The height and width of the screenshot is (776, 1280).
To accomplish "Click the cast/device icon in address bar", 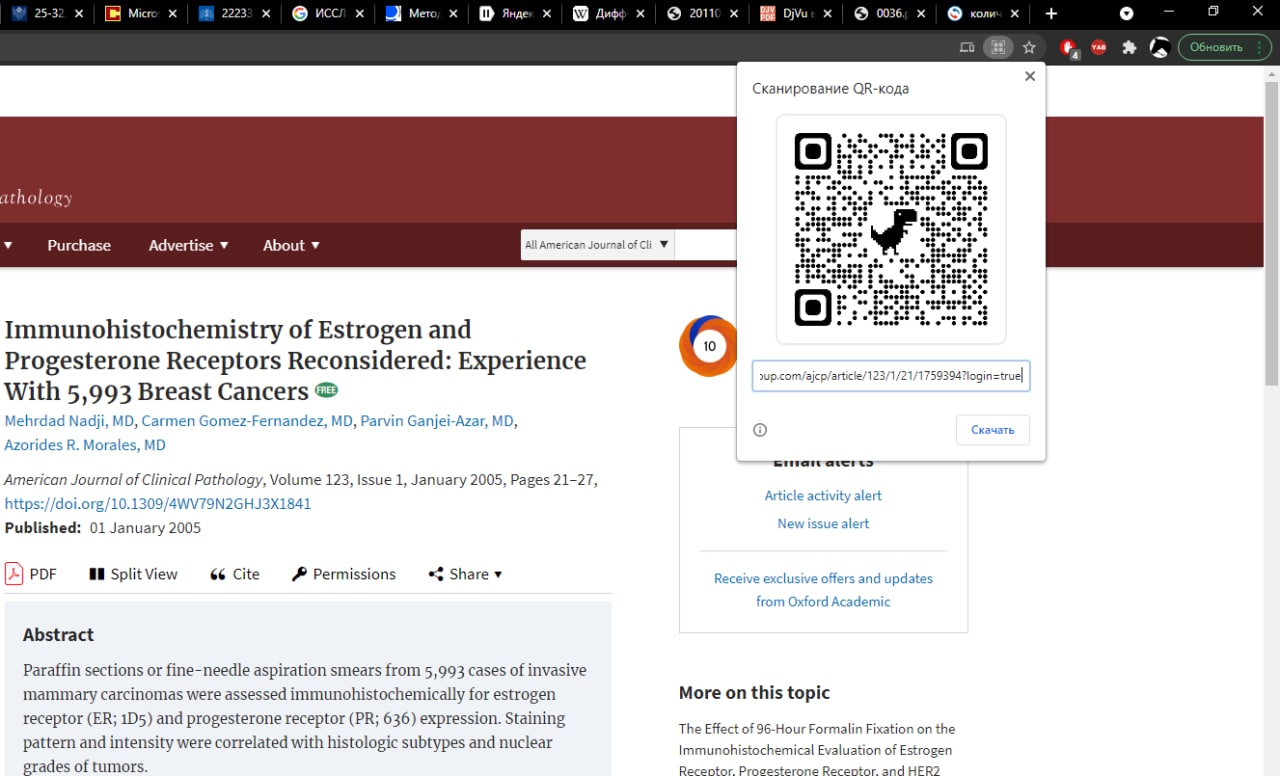I will tap(966, 47).
